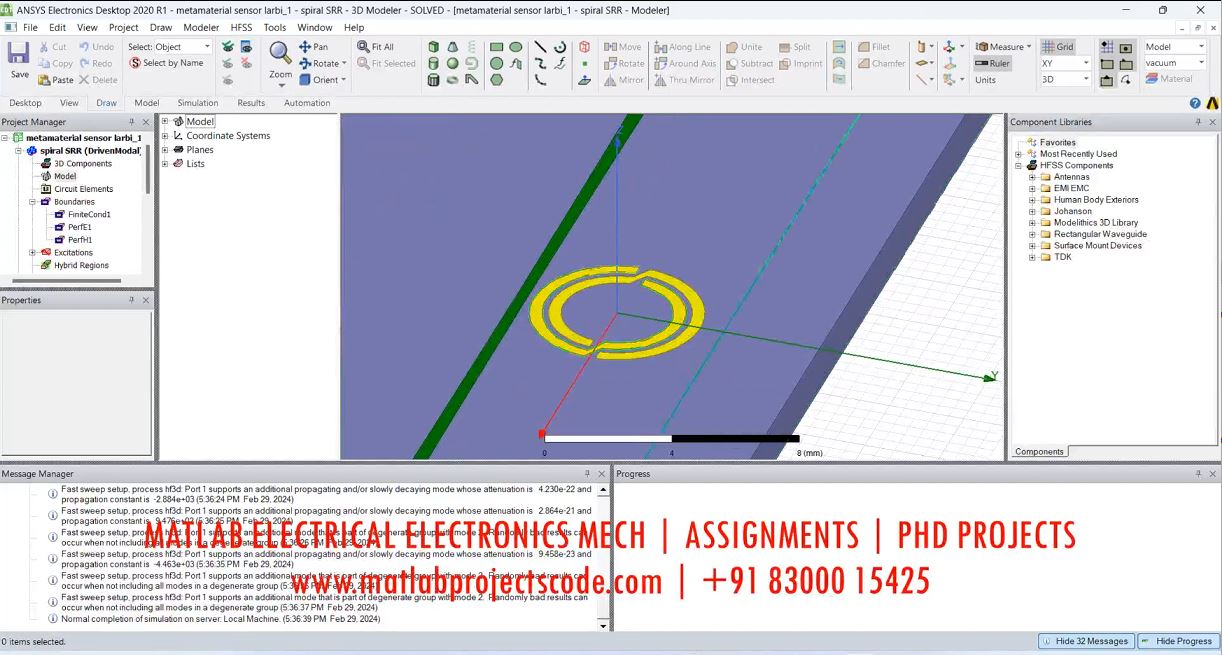Expand the Antennas component library folder
The image size is (1222, 655).
click(x=1032, y=177)
